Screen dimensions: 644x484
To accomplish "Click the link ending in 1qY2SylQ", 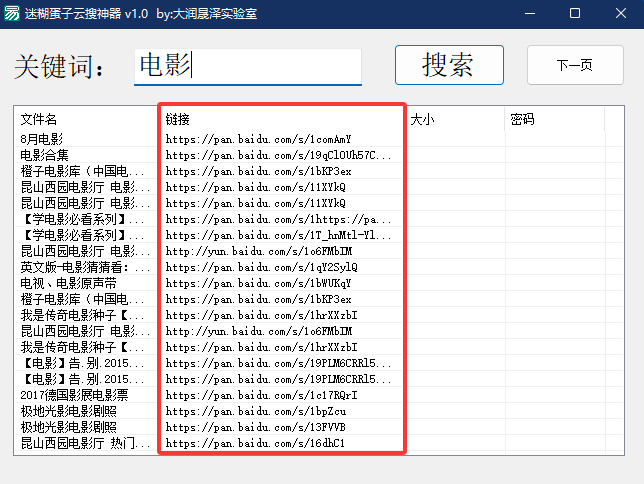I will point(261,267).
